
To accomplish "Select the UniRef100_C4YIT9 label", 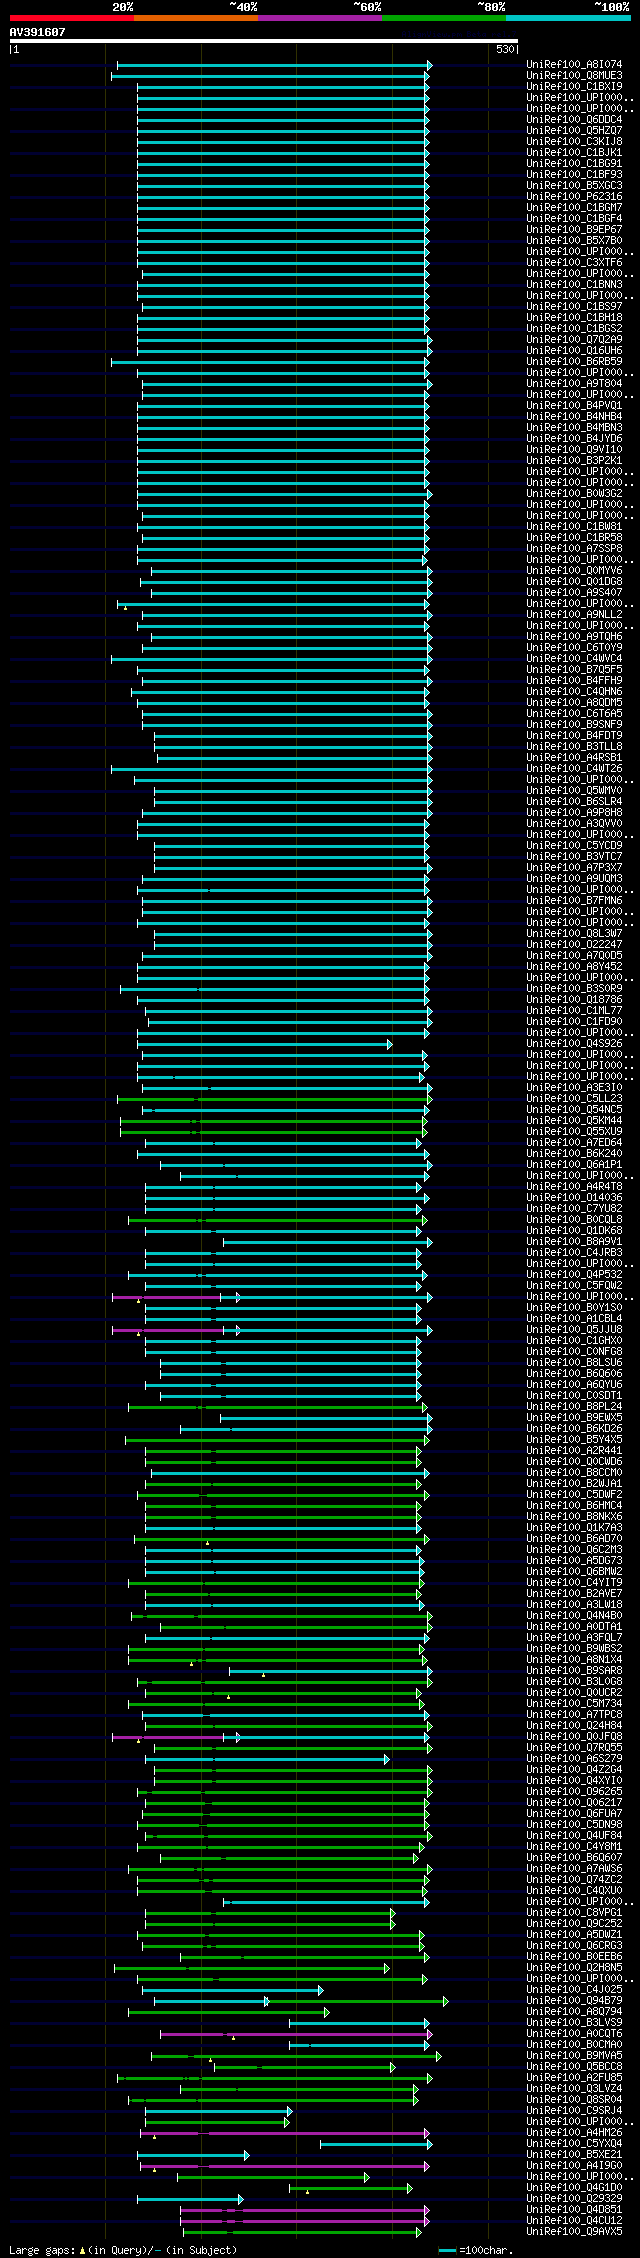I will [x=574, y=1582].
